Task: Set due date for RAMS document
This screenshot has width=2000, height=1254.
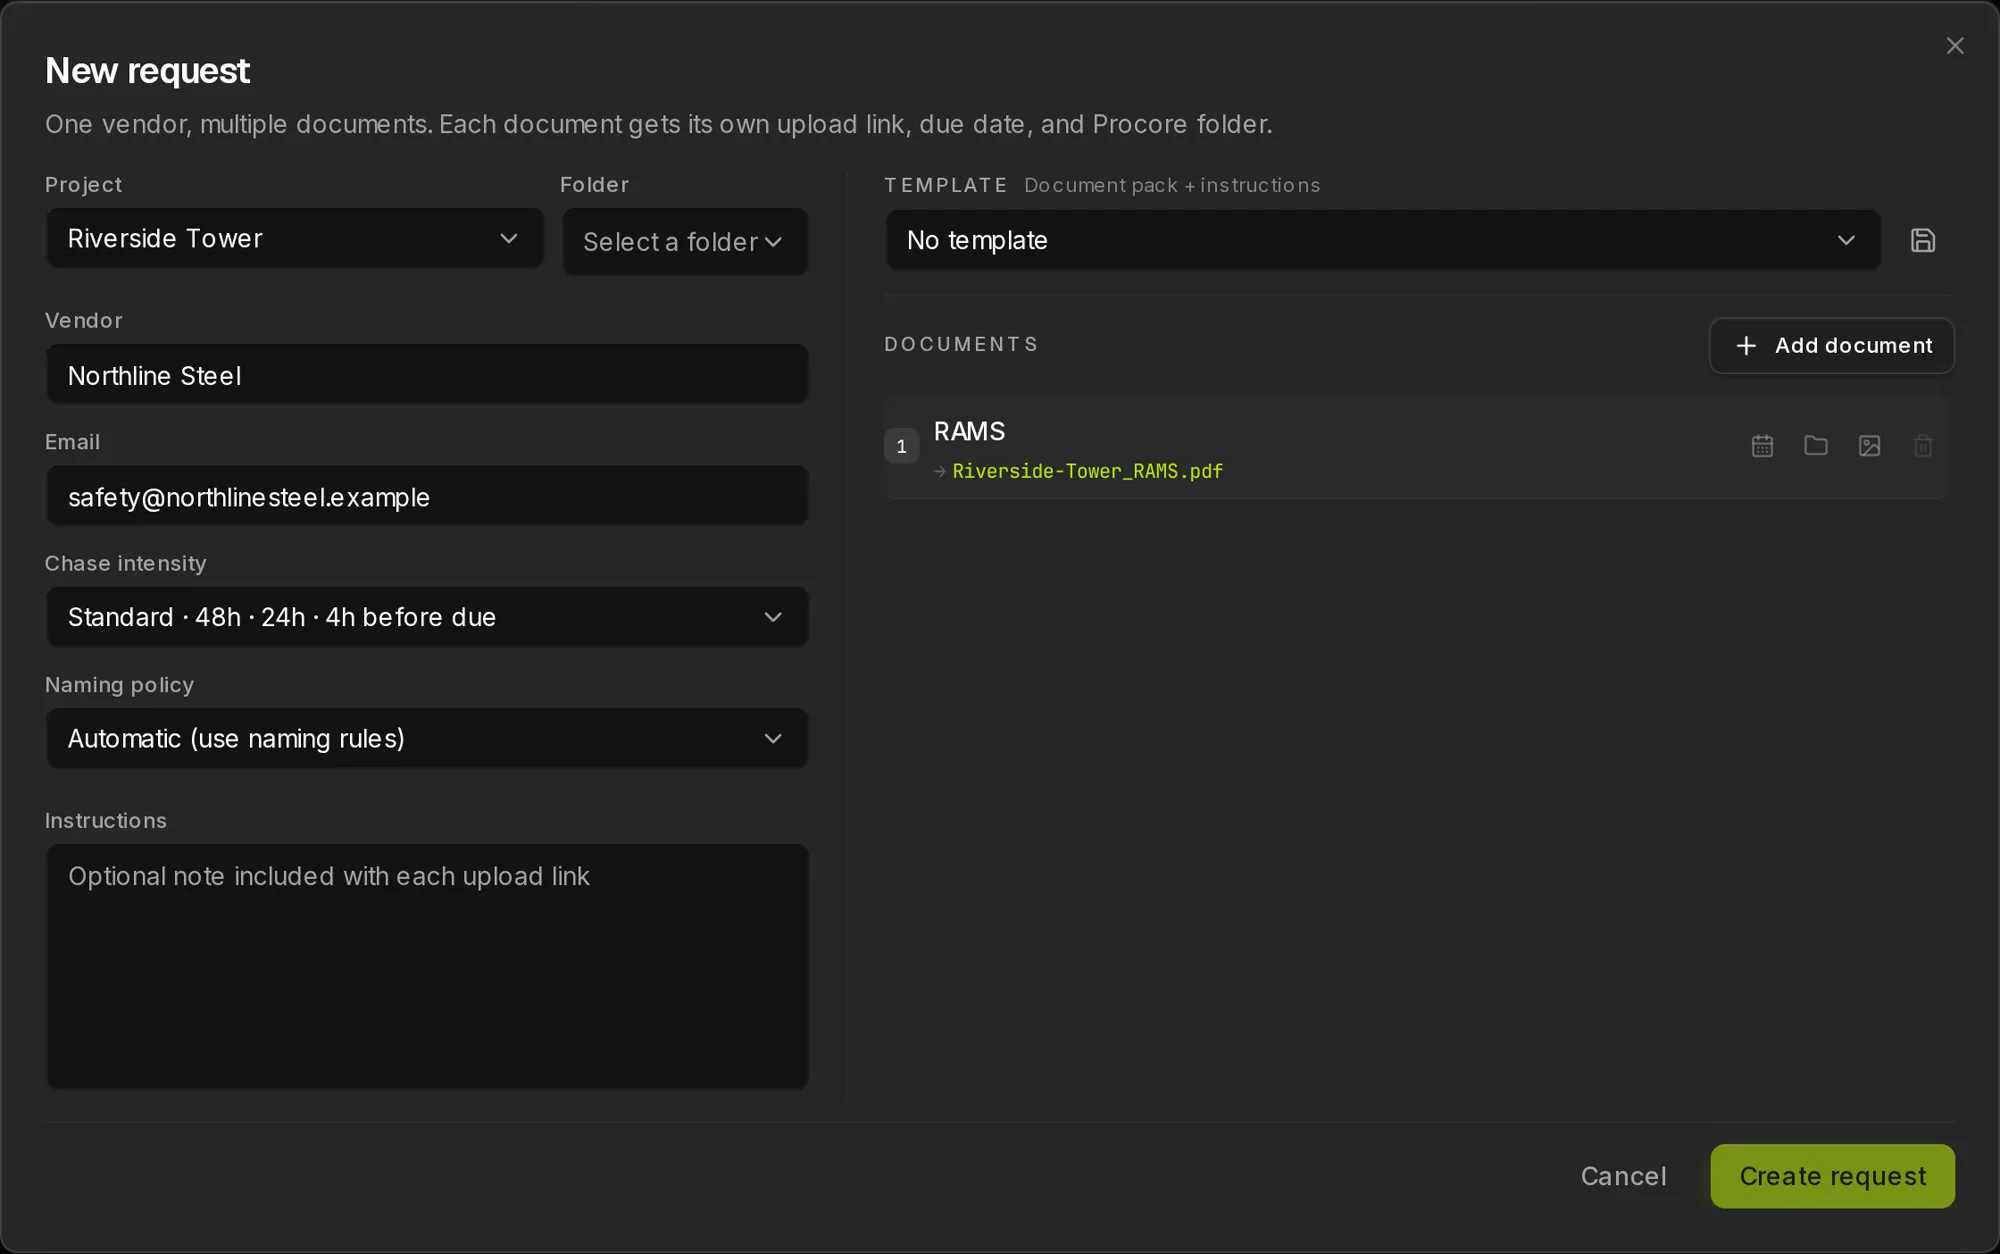Action: tap(1762, 446)
